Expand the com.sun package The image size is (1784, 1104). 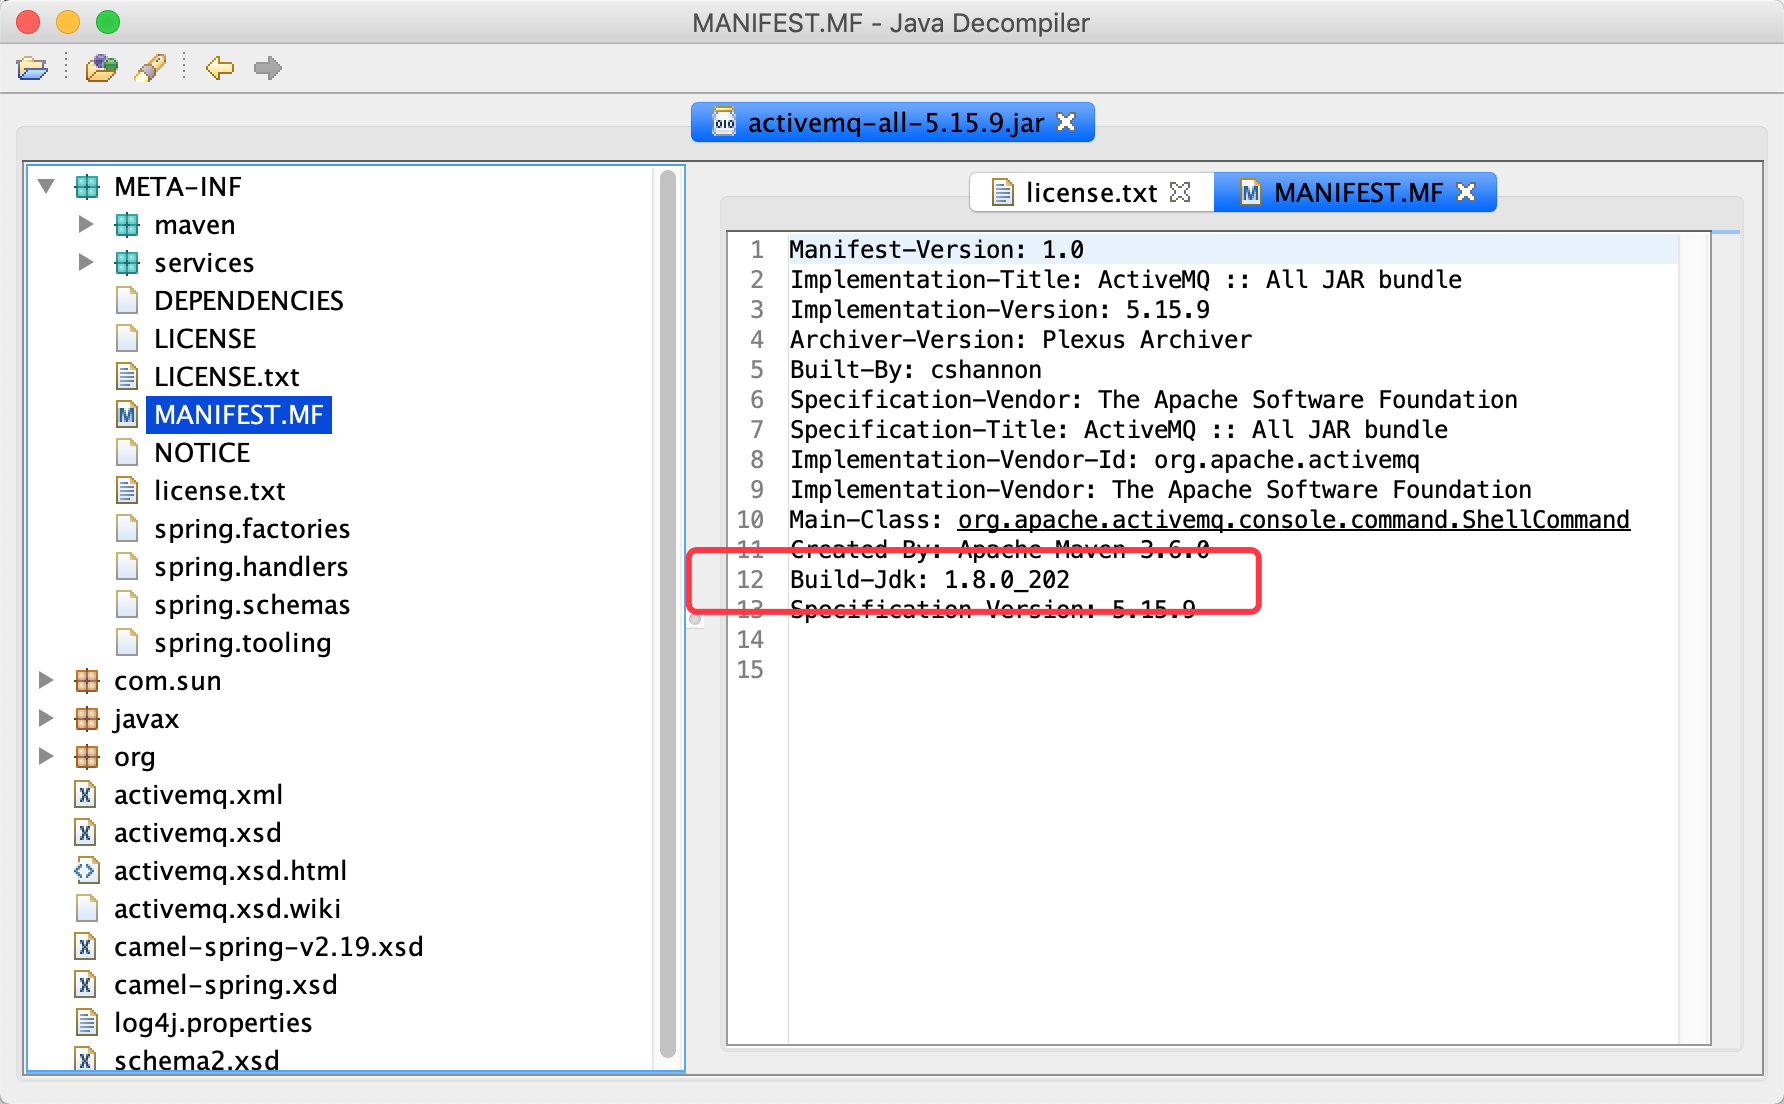46,680
